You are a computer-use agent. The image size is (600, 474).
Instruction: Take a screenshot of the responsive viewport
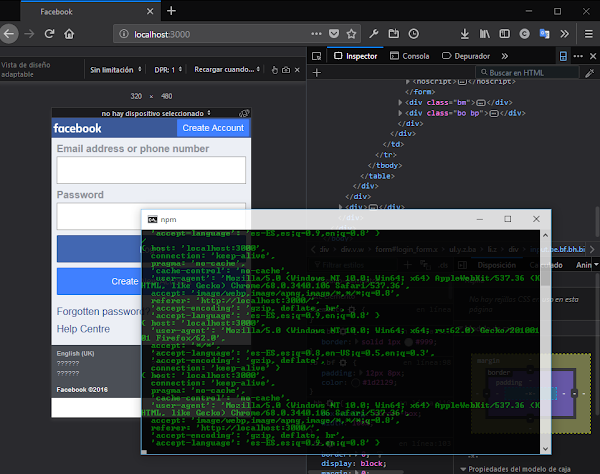coord(285,71)
